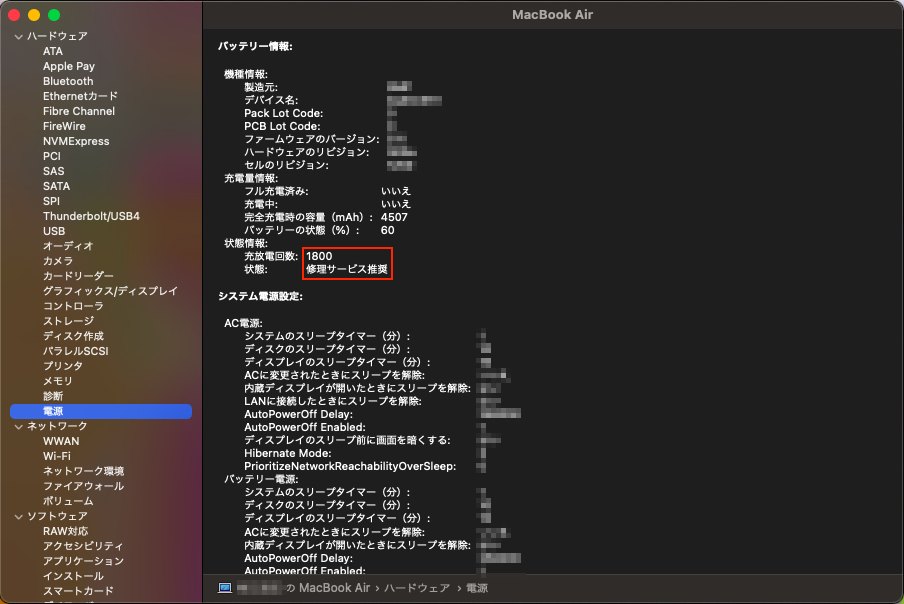
Task: Select Apple Pay in the hardware list
Action: (x=68, y=66)
